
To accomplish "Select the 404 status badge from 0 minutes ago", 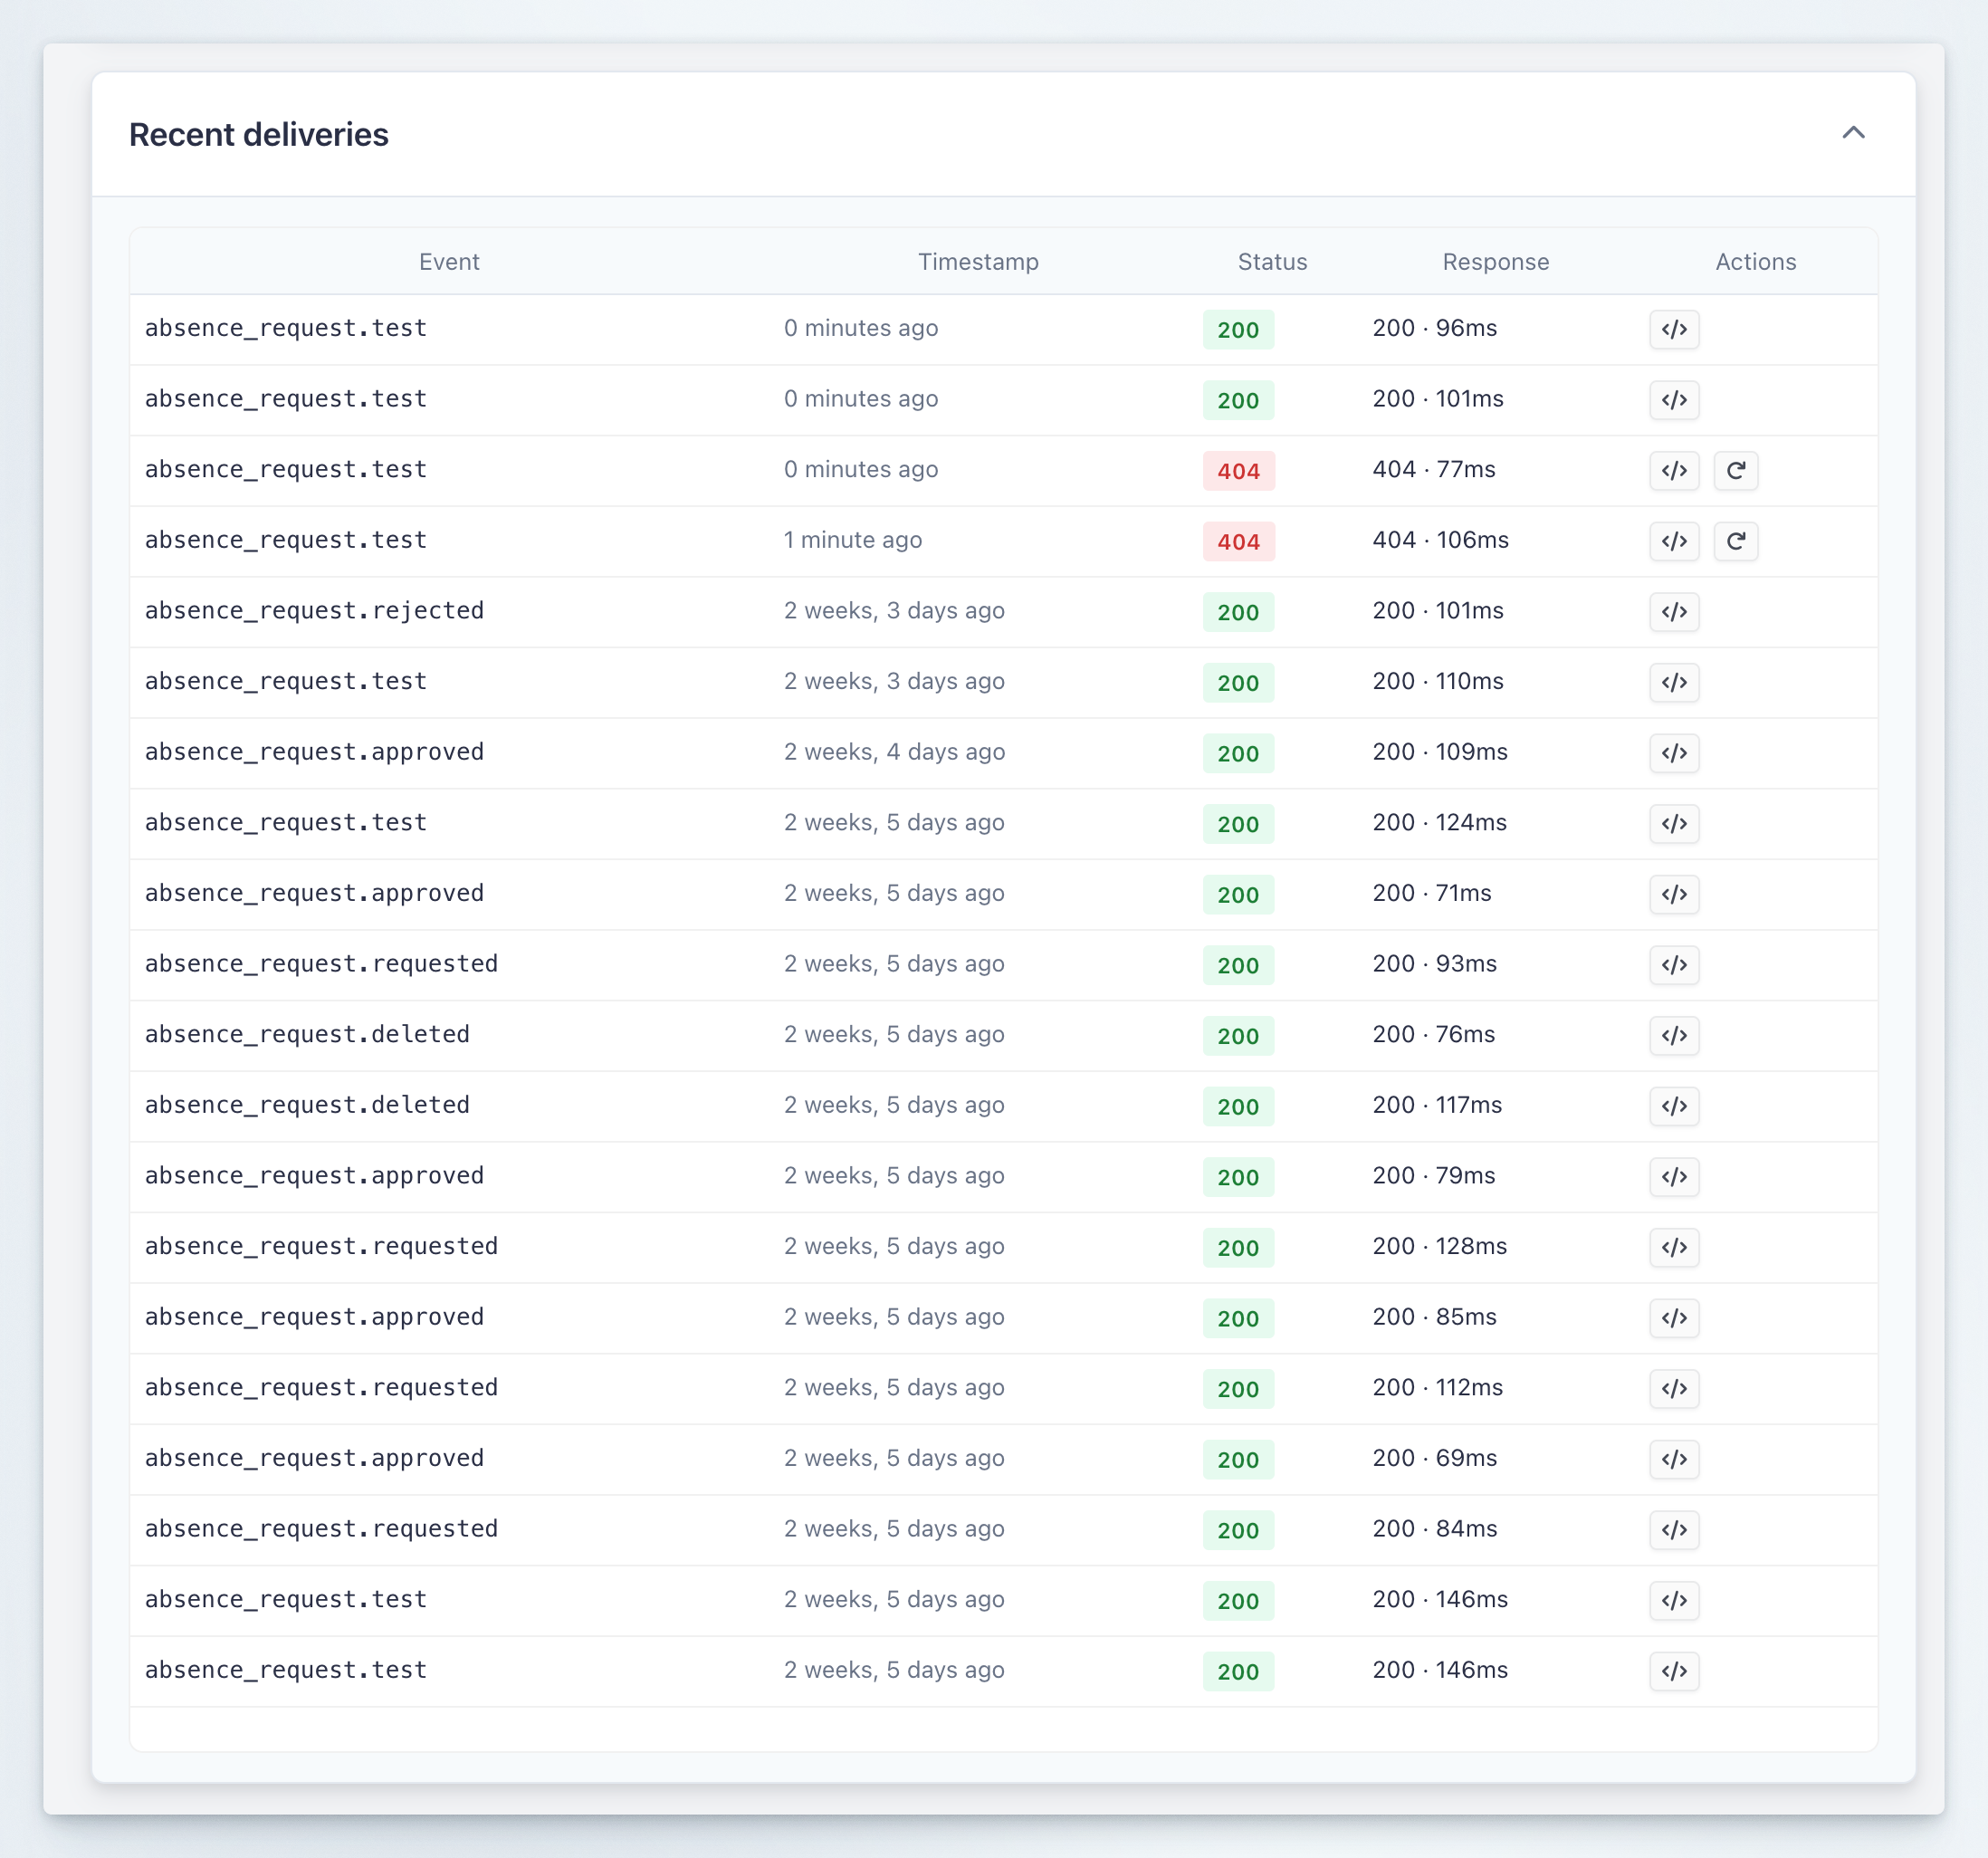I will pos(1238,471).
